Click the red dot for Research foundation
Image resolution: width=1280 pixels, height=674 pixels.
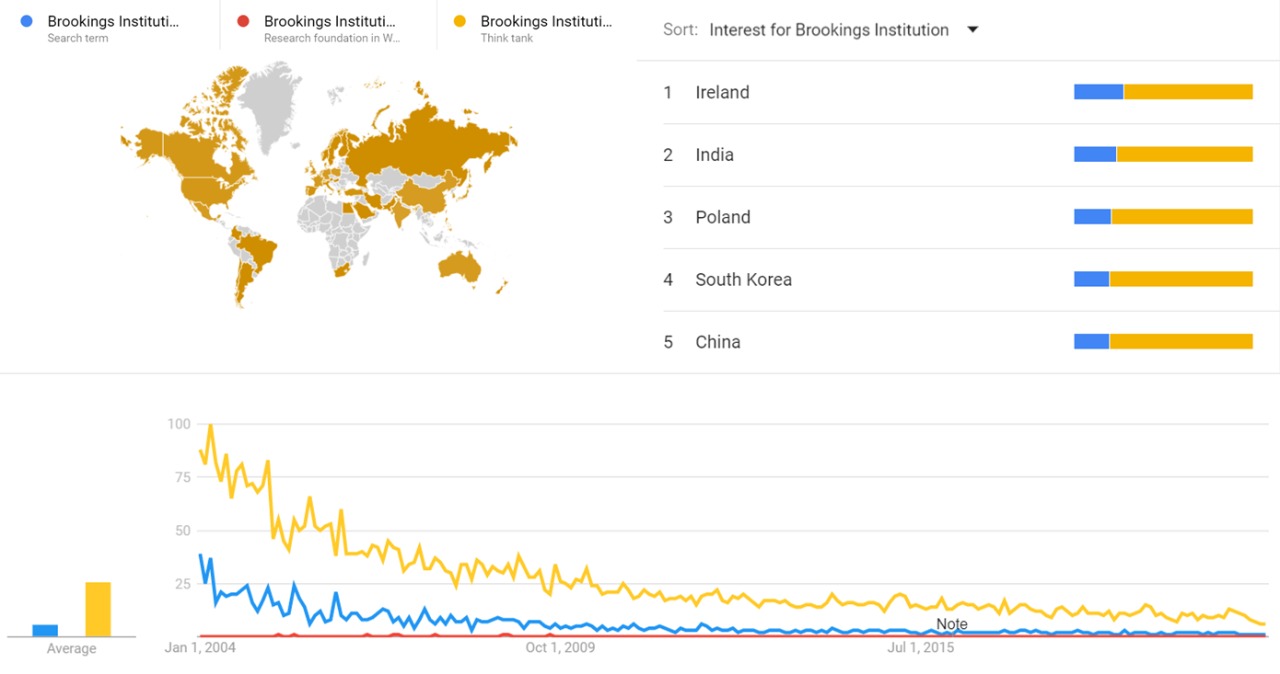(x=243, y=21)
